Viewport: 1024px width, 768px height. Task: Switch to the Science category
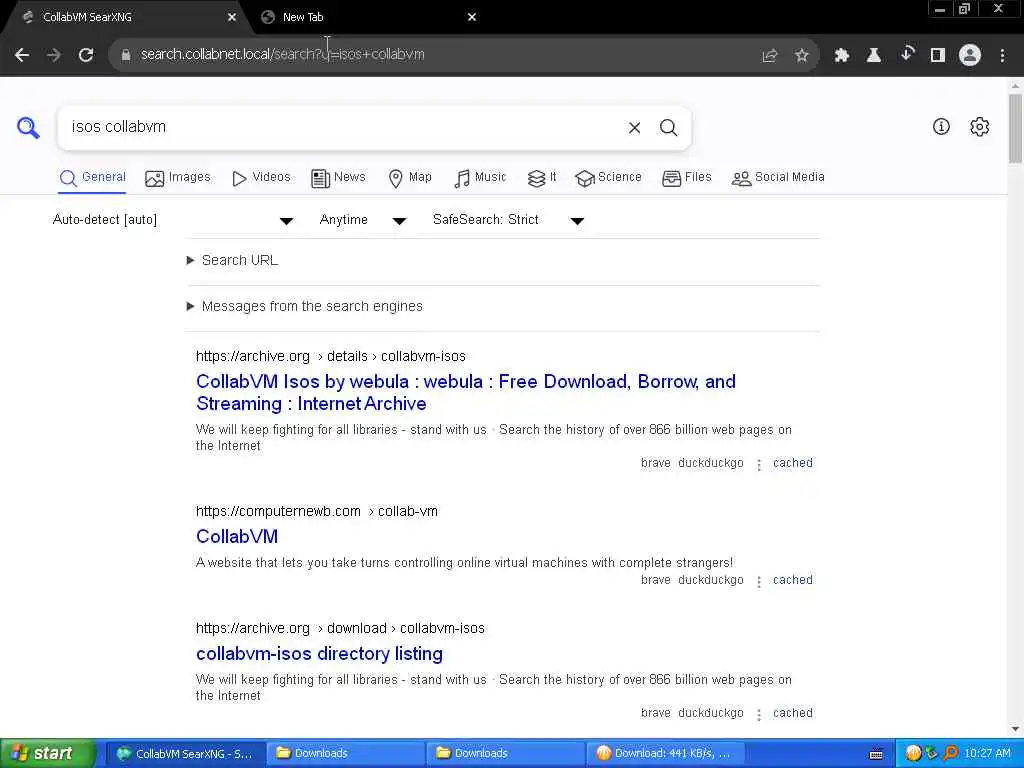pos(608,178)
